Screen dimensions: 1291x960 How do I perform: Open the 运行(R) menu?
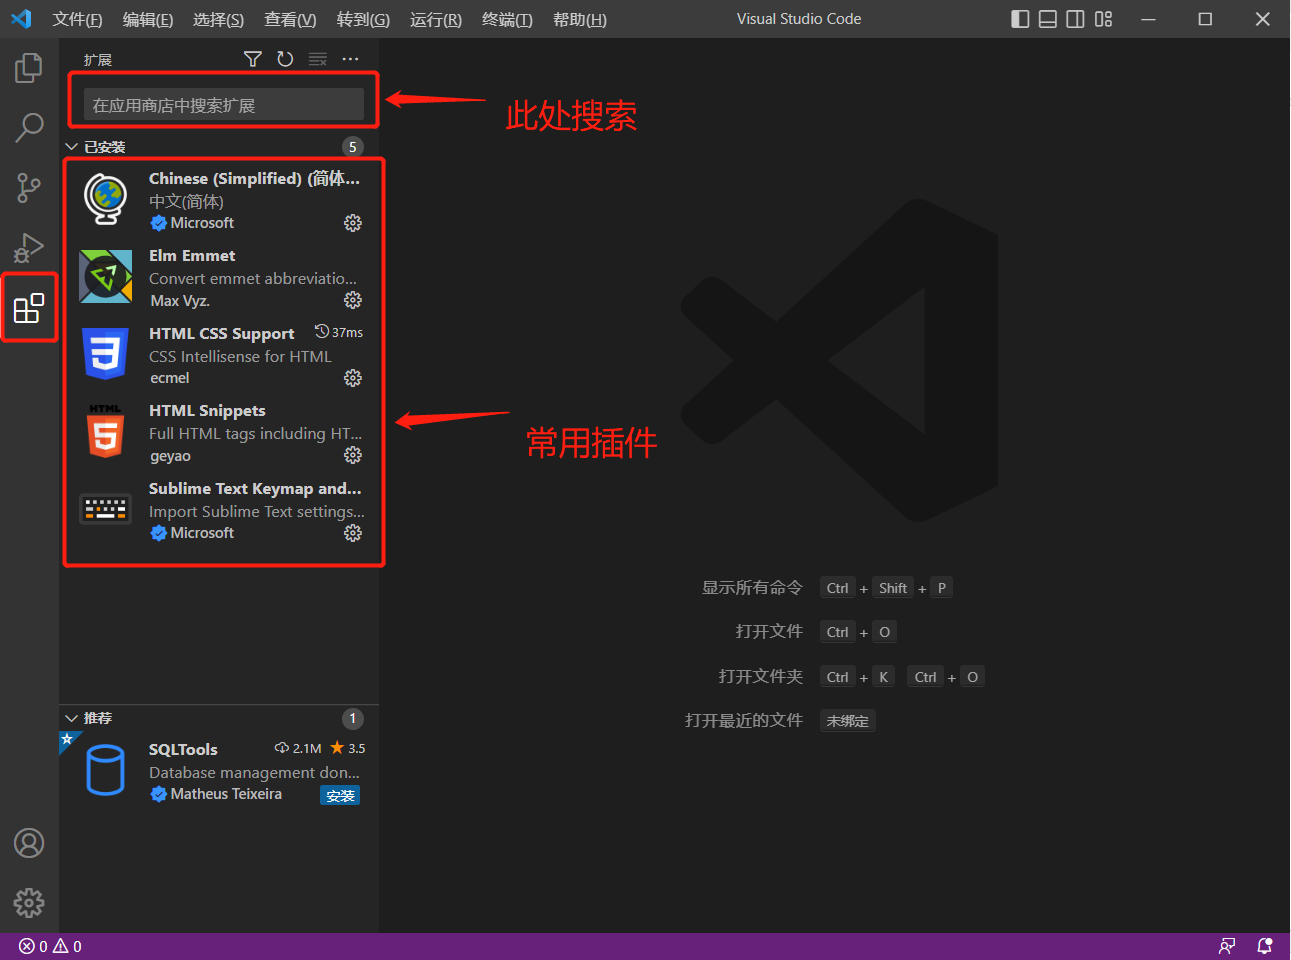click(x=436, y=19)
